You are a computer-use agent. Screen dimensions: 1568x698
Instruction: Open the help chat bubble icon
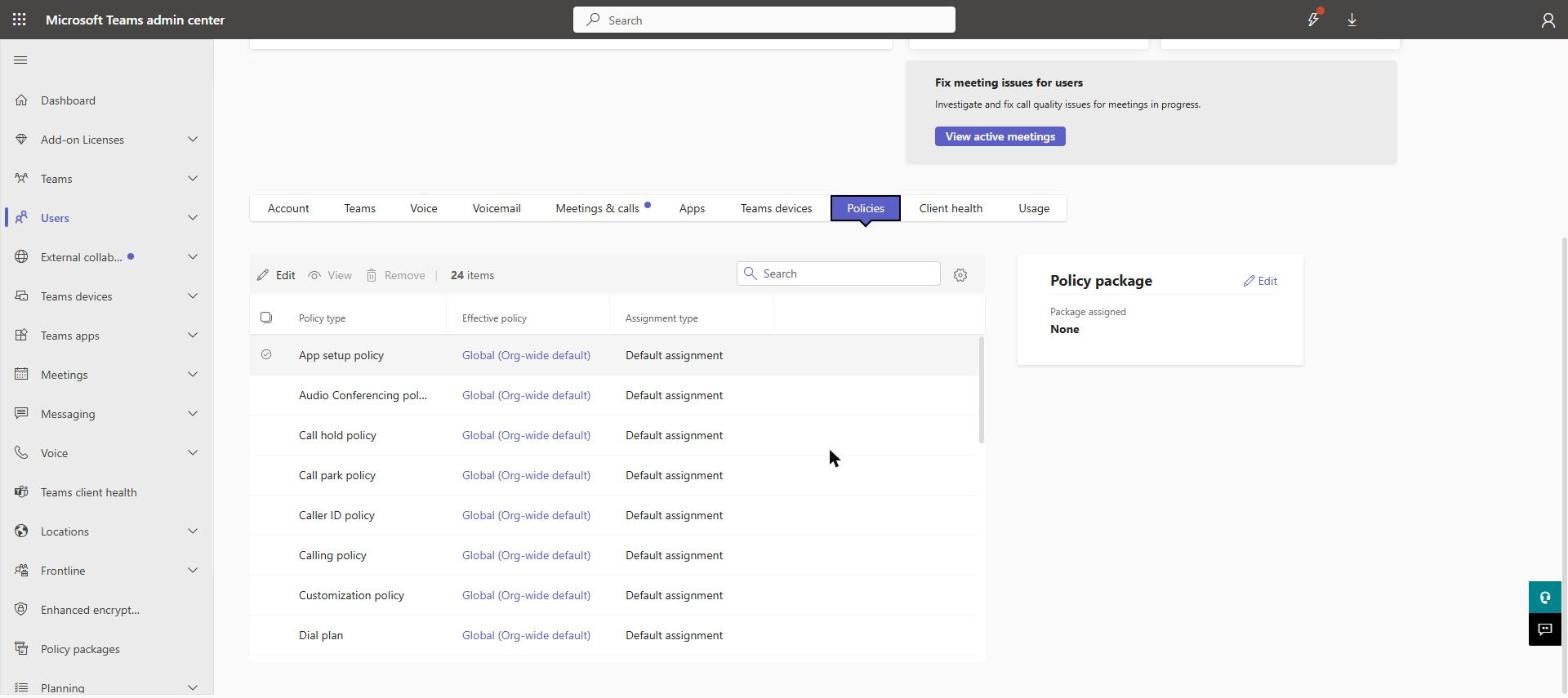tap(1545, 597)
